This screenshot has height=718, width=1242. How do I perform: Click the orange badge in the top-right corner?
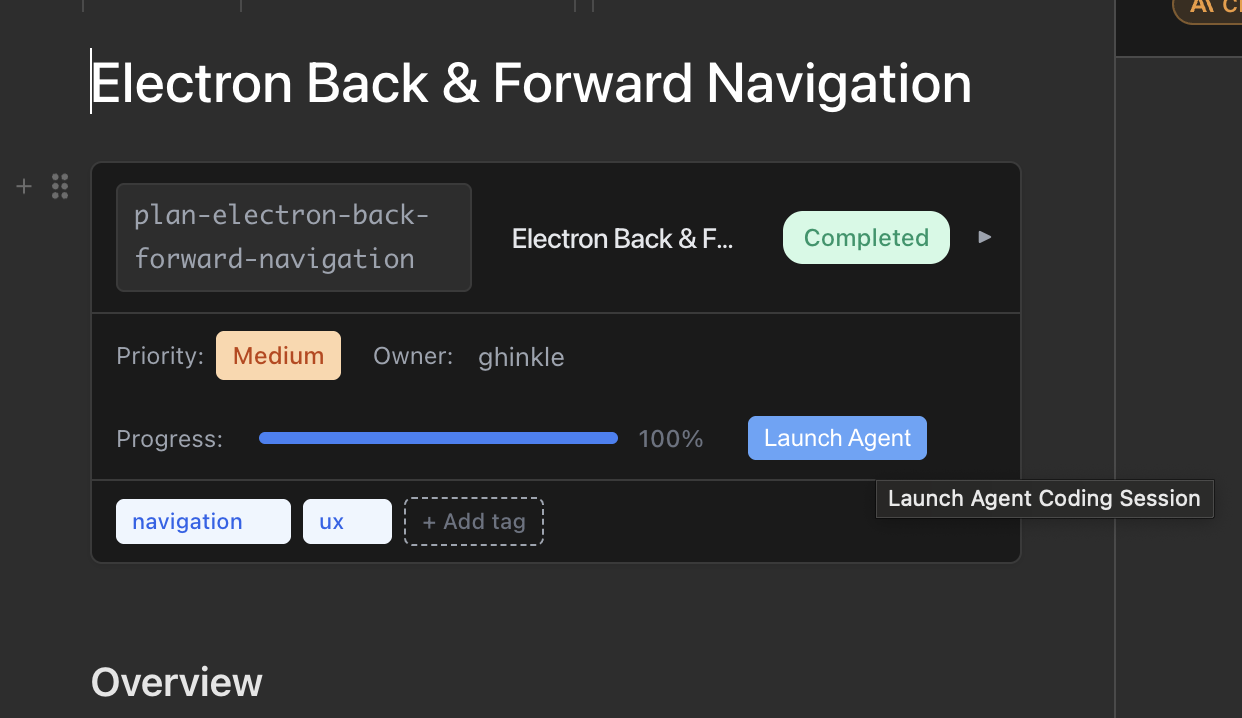(1210, 8)
